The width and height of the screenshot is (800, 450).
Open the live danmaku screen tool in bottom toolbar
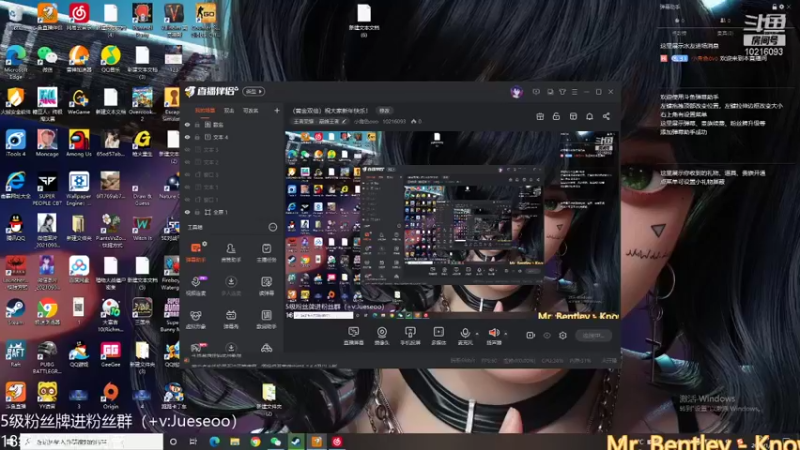click(353, 336)
